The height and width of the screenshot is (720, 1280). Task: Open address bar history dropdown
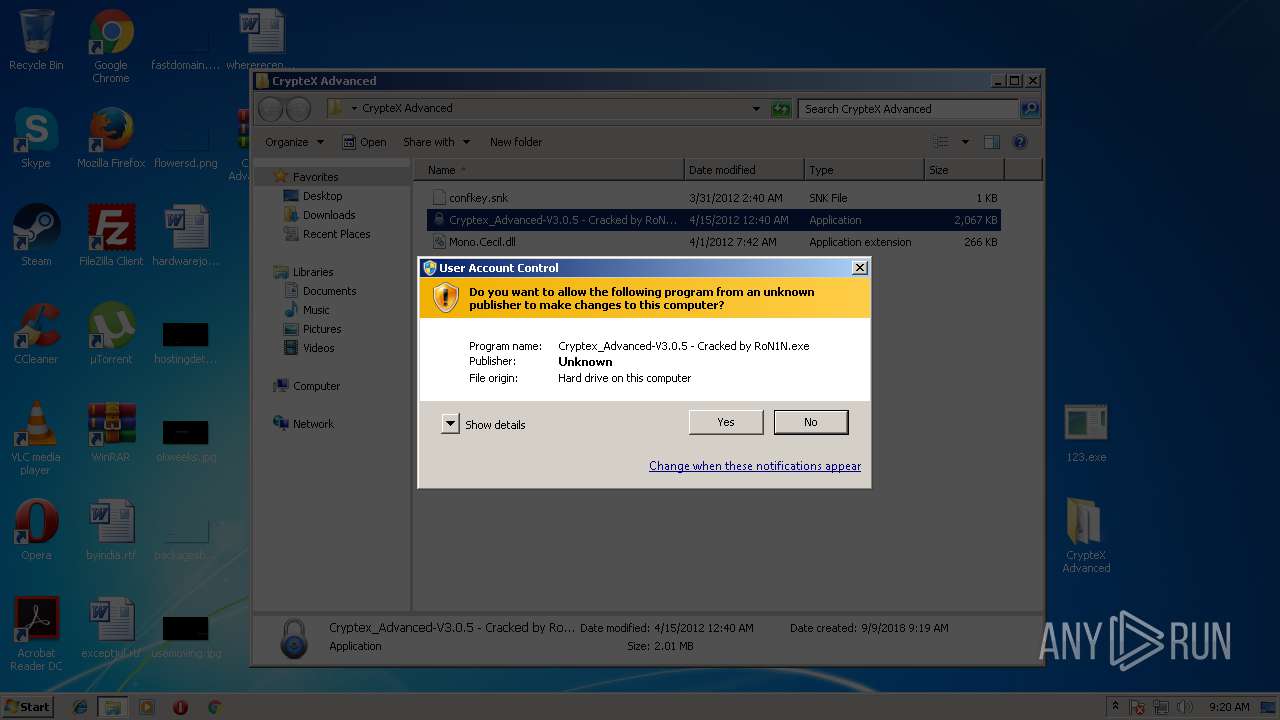[756, 109]
